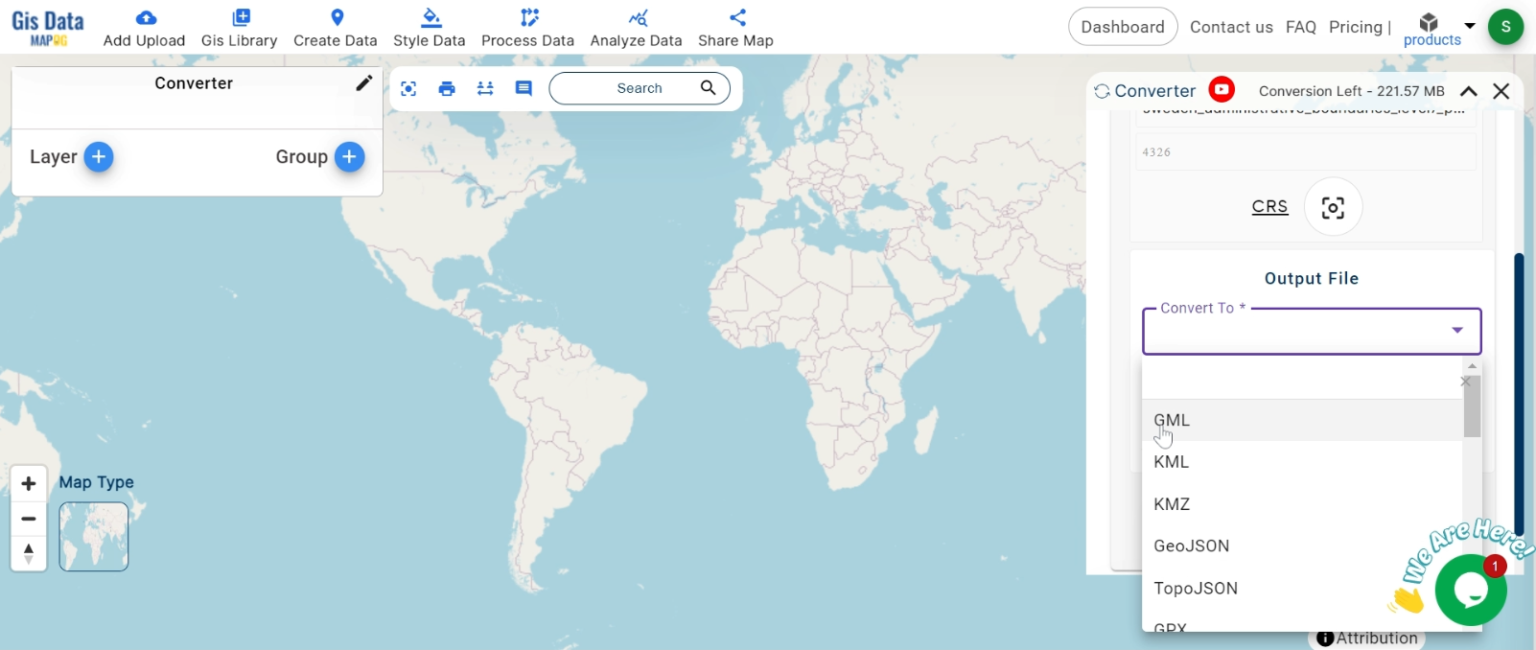
Task: Select the Create Data tool
Action: [335, 27]
